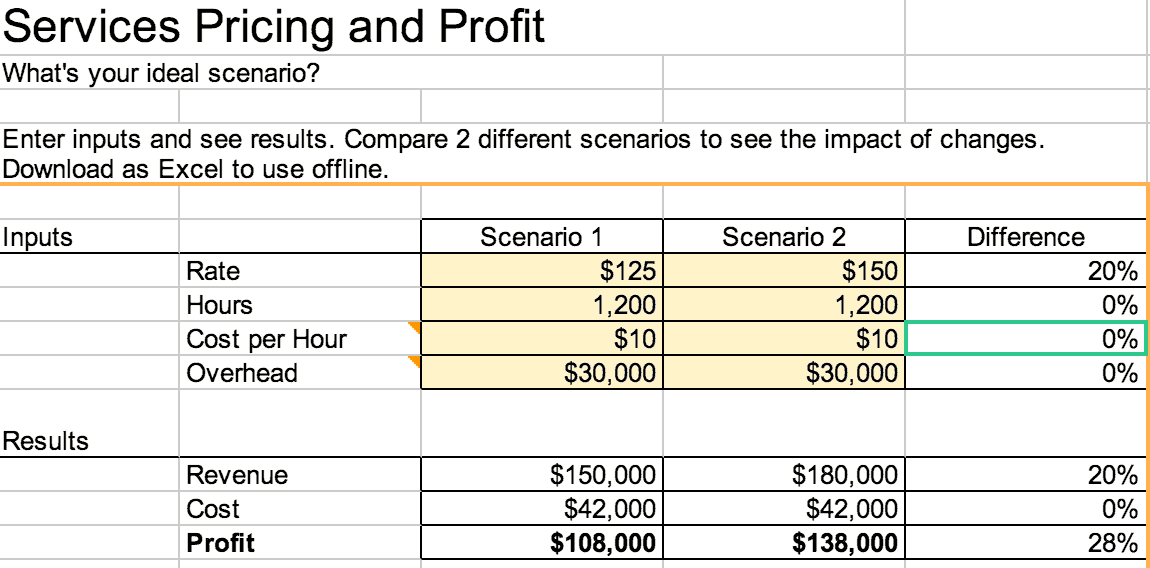This screenshot has height=568, width=1150.
Task: Select Scenario 2 Hours cell
Action: [784, 305]
